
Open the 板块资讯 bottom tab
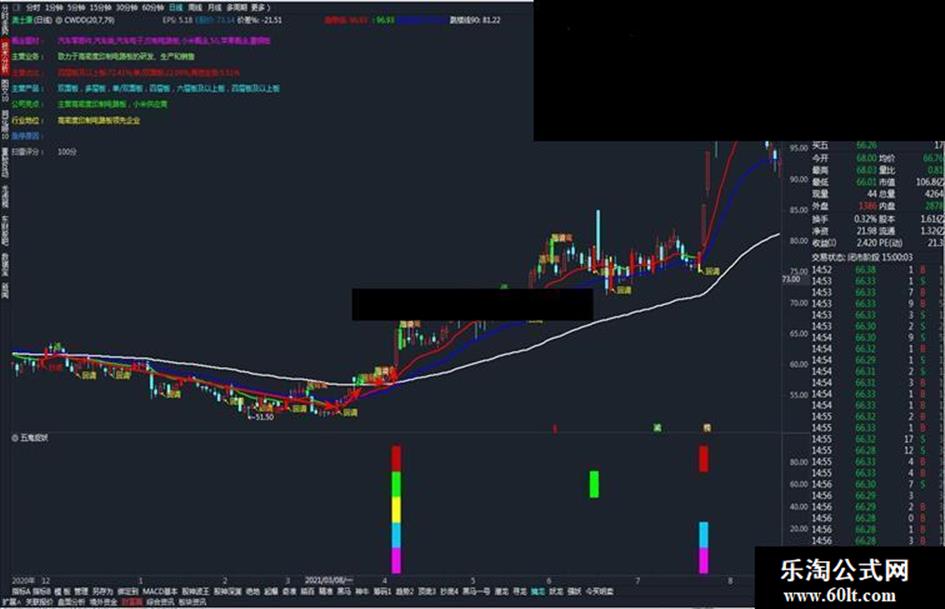pos(192,602)
